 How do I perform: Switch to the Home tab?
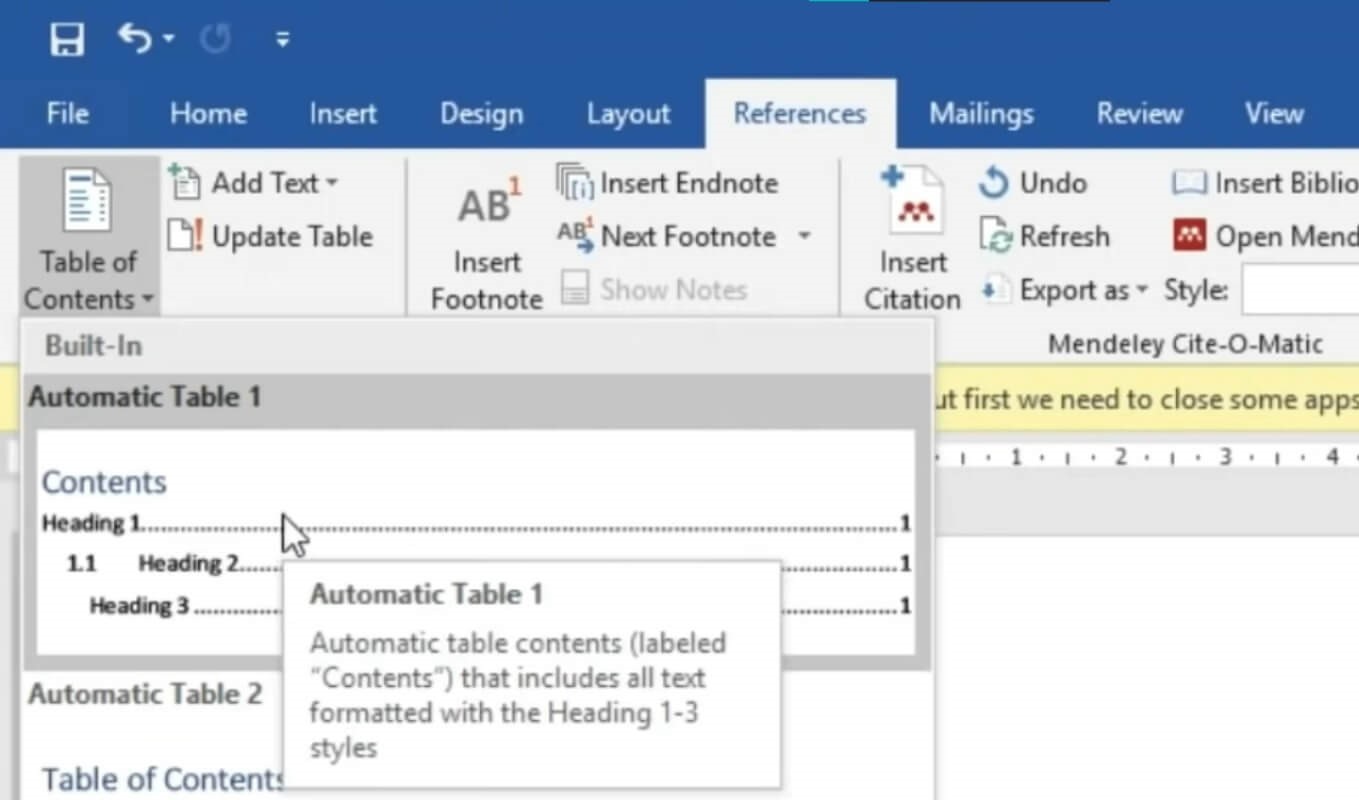click(x=207, y=113)
